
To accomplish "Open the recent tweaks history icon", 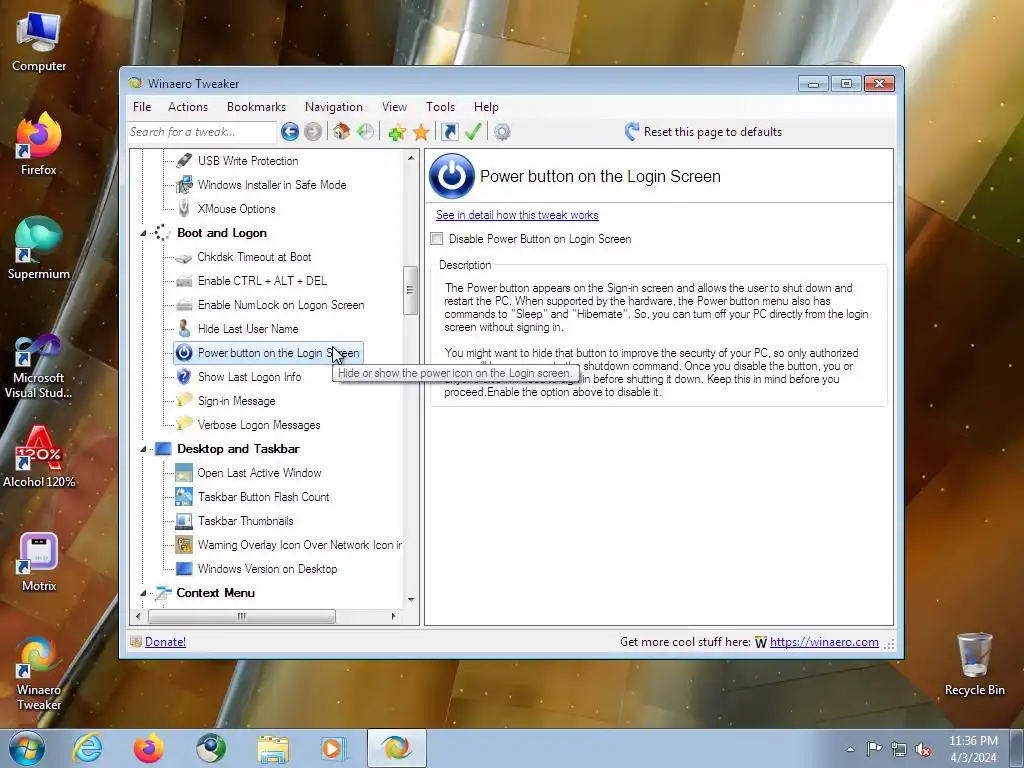I will pos(366,132).
